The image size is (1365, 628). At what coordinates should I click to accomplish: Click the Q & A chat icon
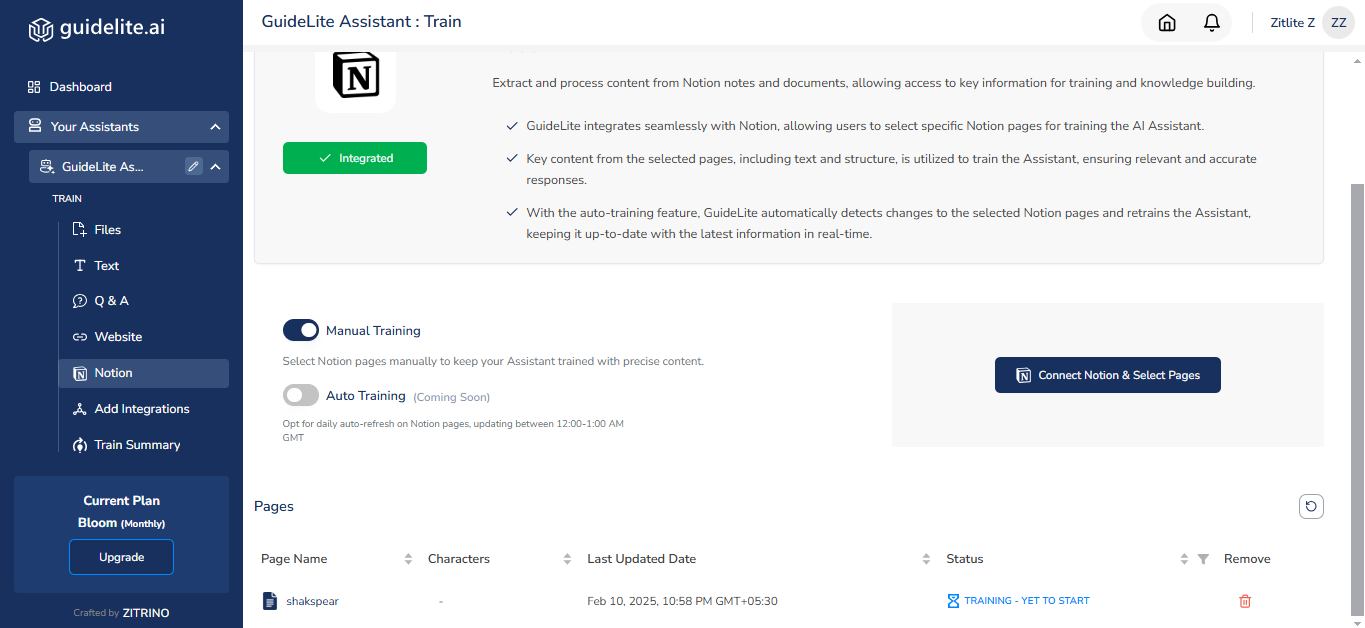click(x=80, y=301)
